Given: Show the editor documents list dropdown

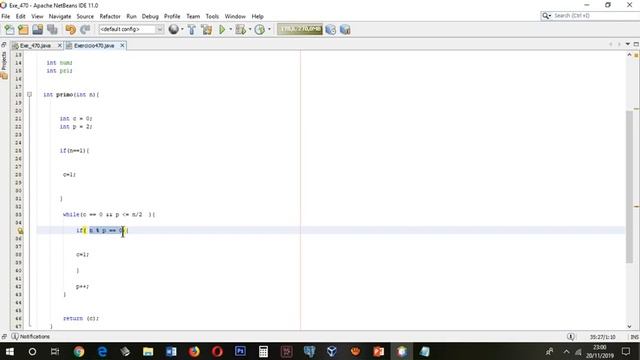Looking at the screenshot, I should (628, 44).
